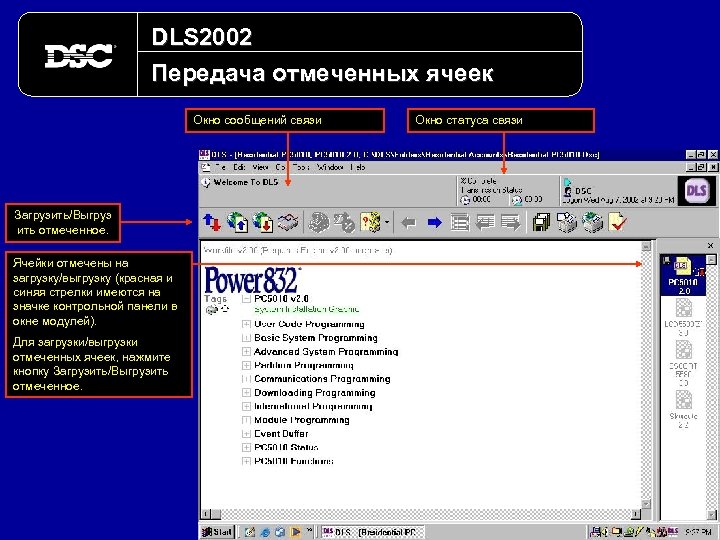Open the dropdown arrow beside the question mark icon
Screen dimensions: 720x540
pyautogui.click(x=387, y=223)
